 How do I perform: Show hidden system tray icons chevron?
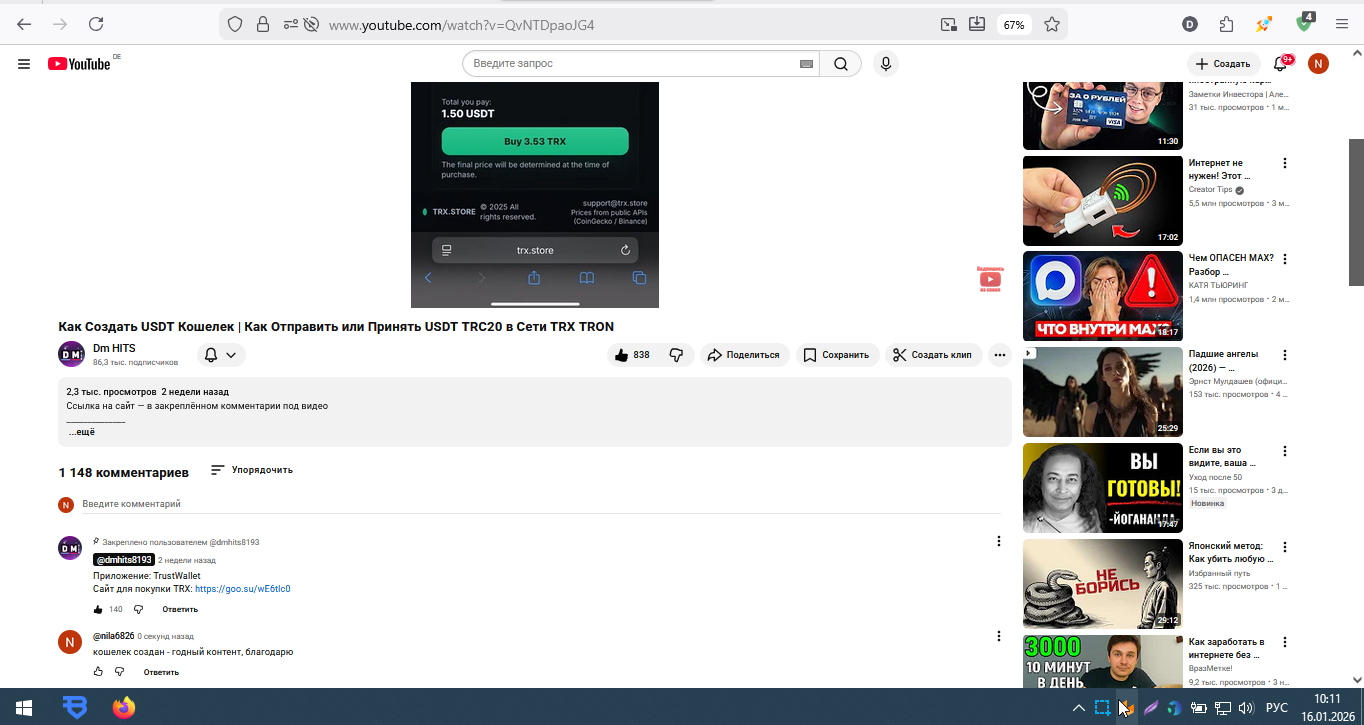click(x=1078, y=708)
